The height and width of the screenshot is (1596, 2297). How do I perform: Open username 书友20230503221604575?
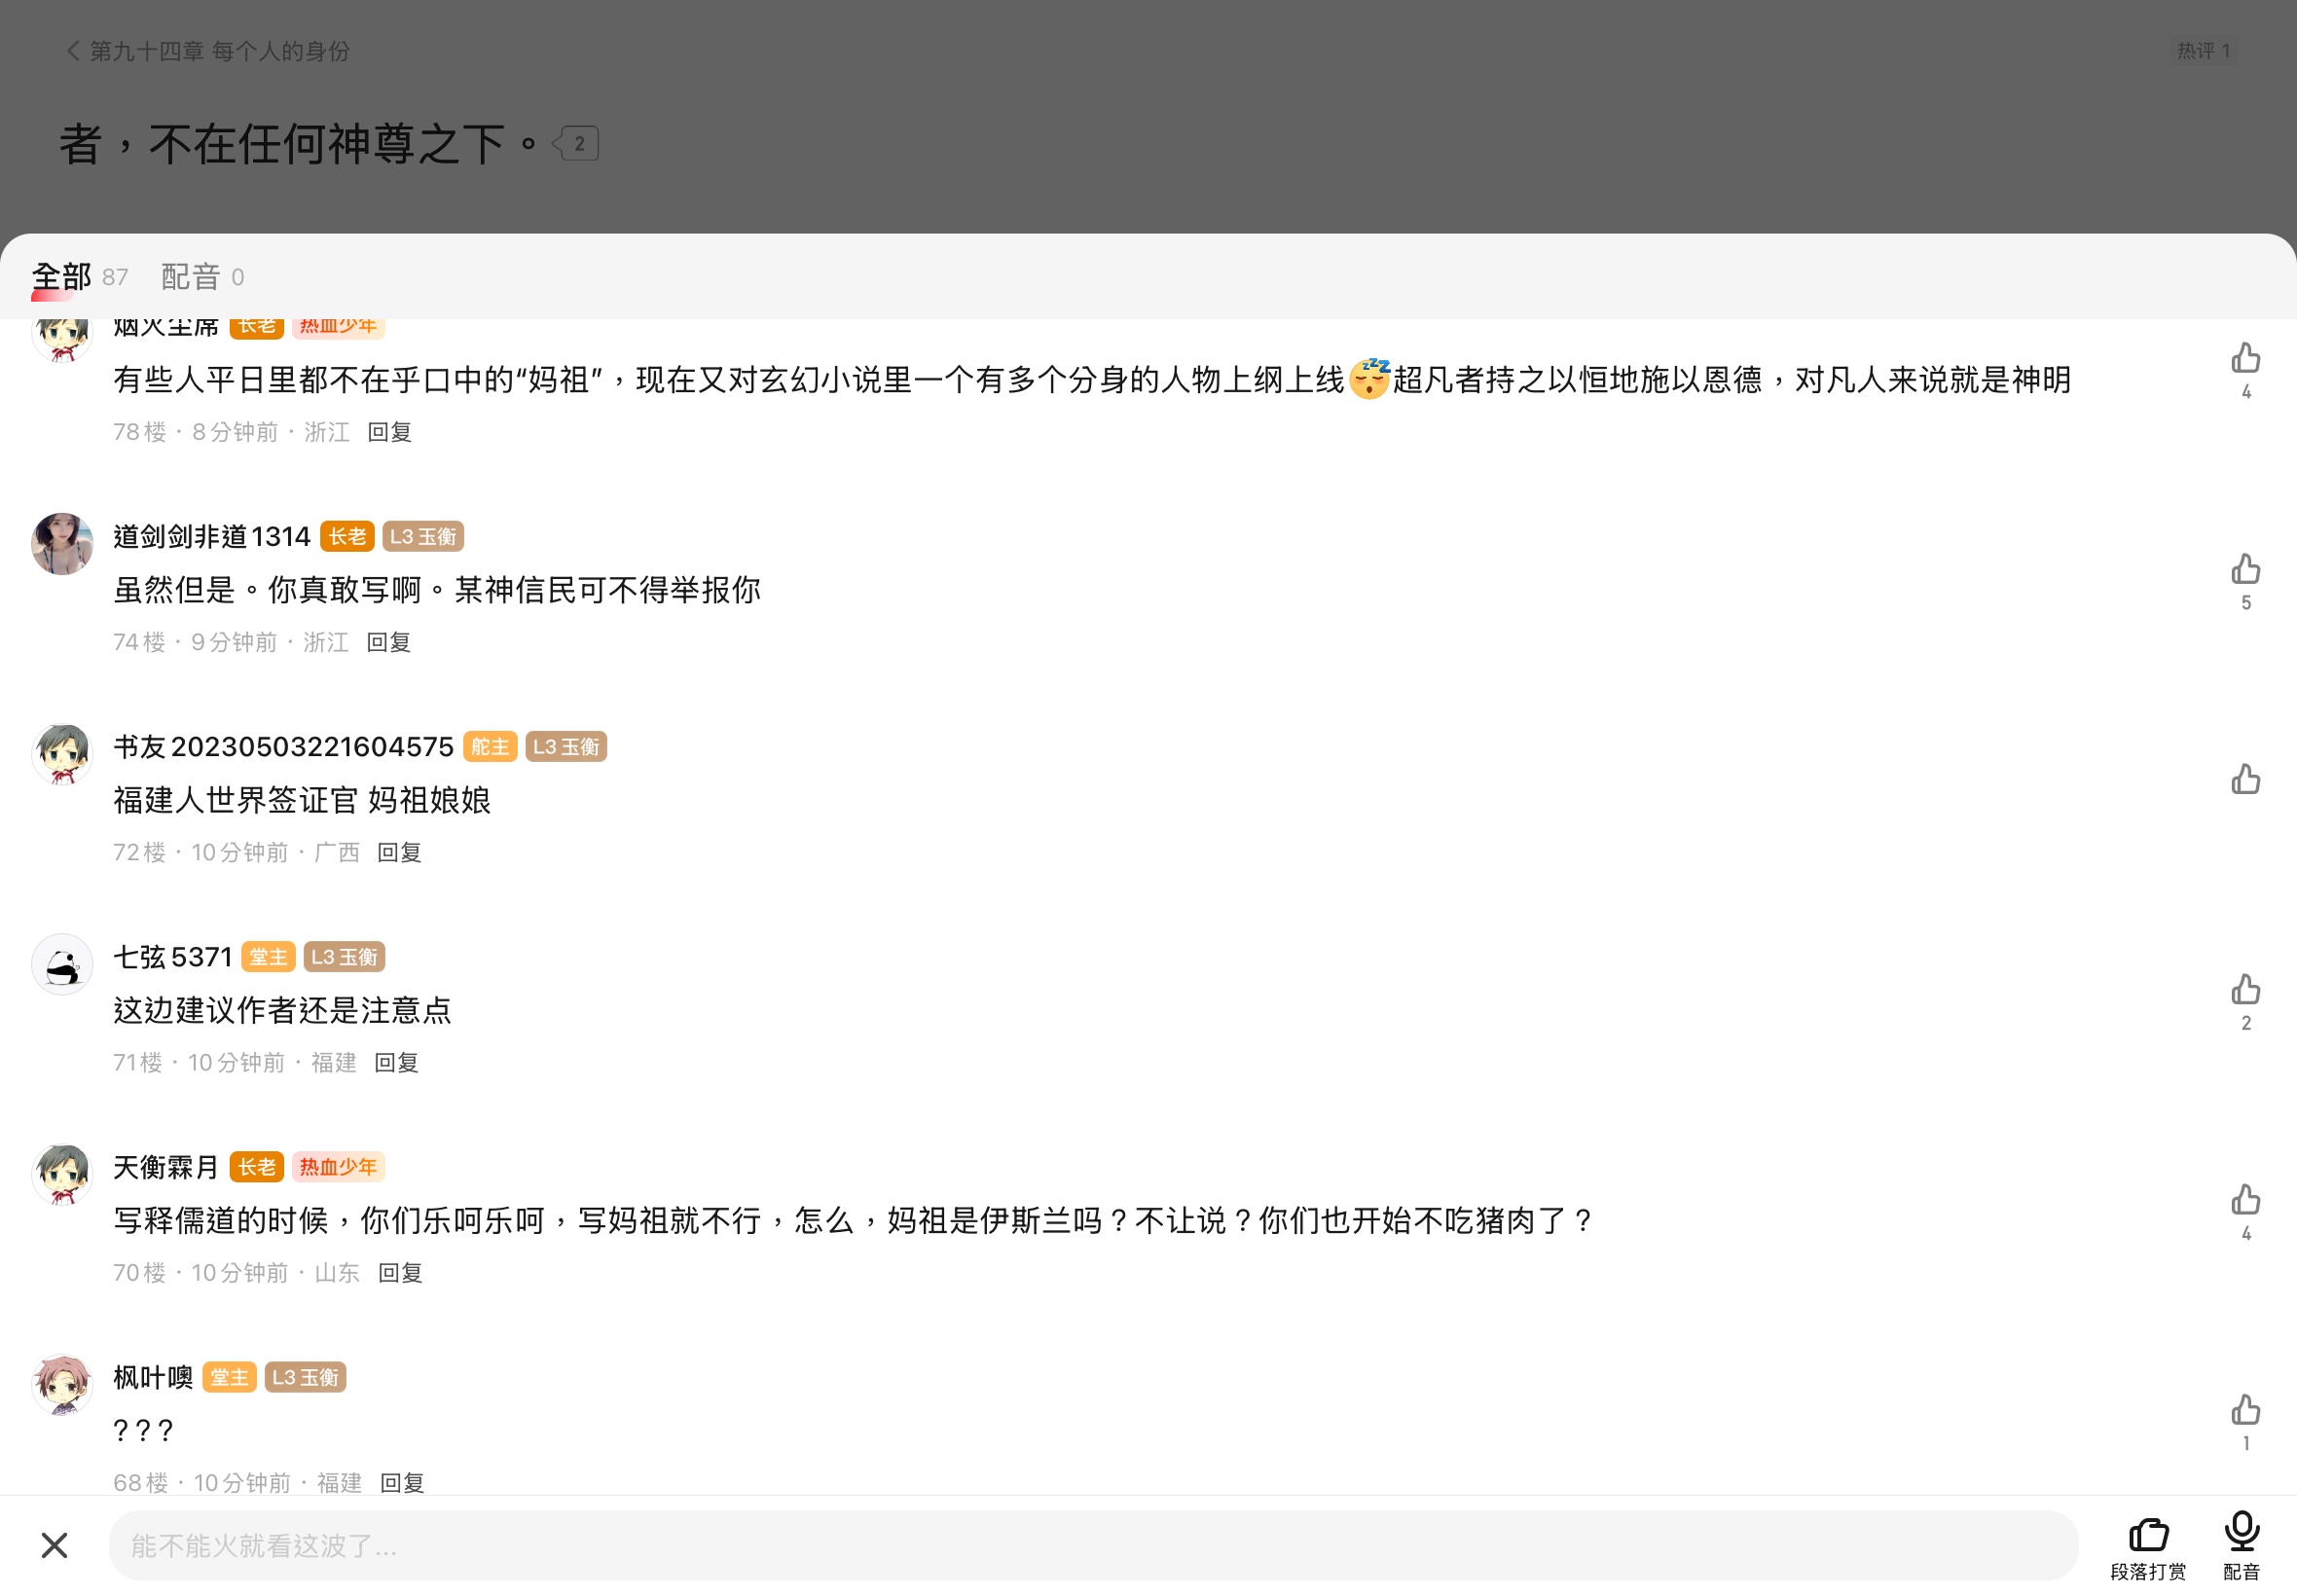point(283,747)
